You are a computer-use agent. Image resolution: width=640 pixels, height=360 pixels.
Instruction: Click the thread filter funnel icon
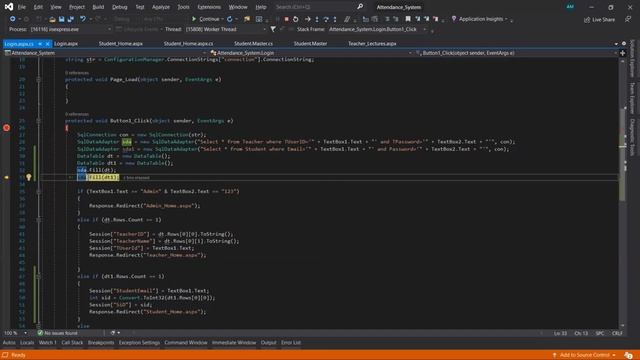click(x=273, y=29)
